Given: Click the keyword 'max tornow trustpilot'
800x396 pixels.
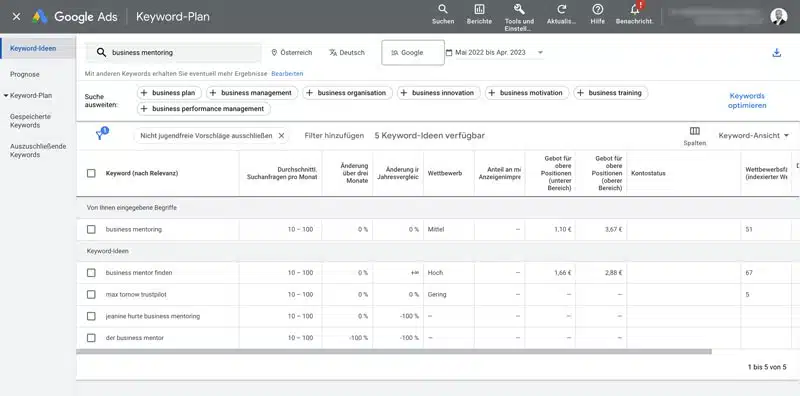Looking at the screenshot, I should pos(136,294).
